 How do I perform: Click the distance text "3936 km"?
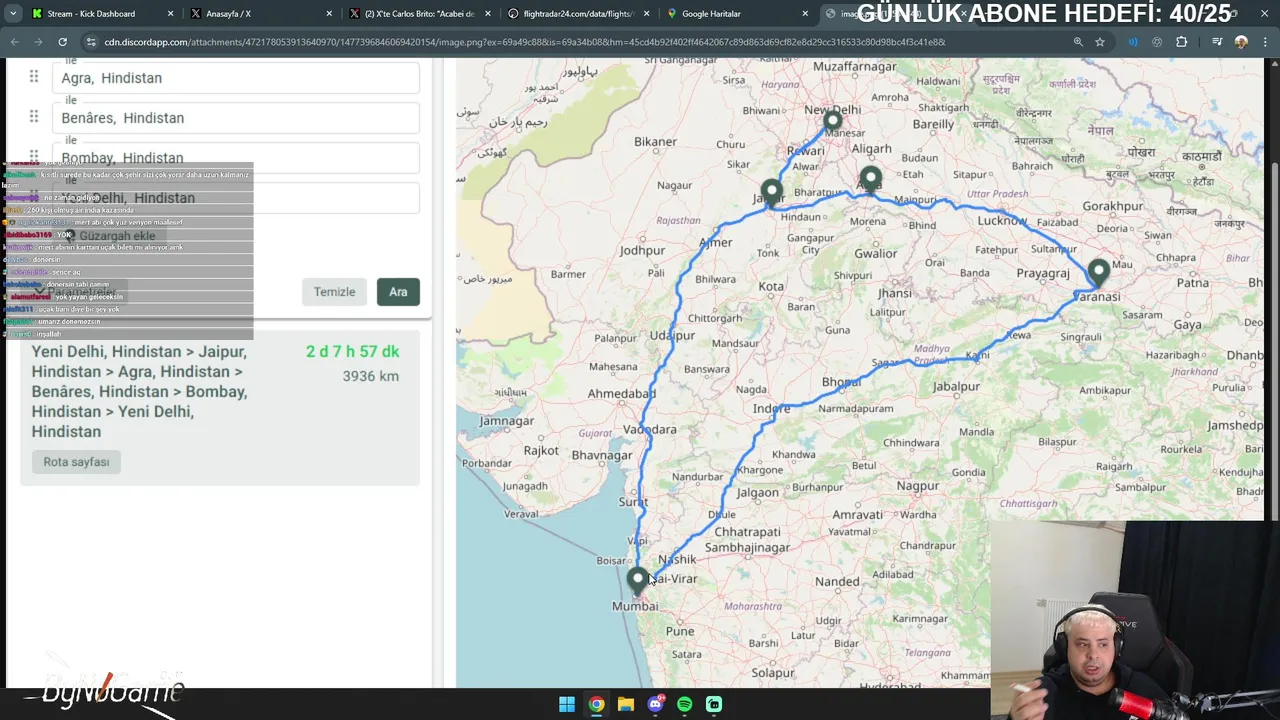pos(370,376)
